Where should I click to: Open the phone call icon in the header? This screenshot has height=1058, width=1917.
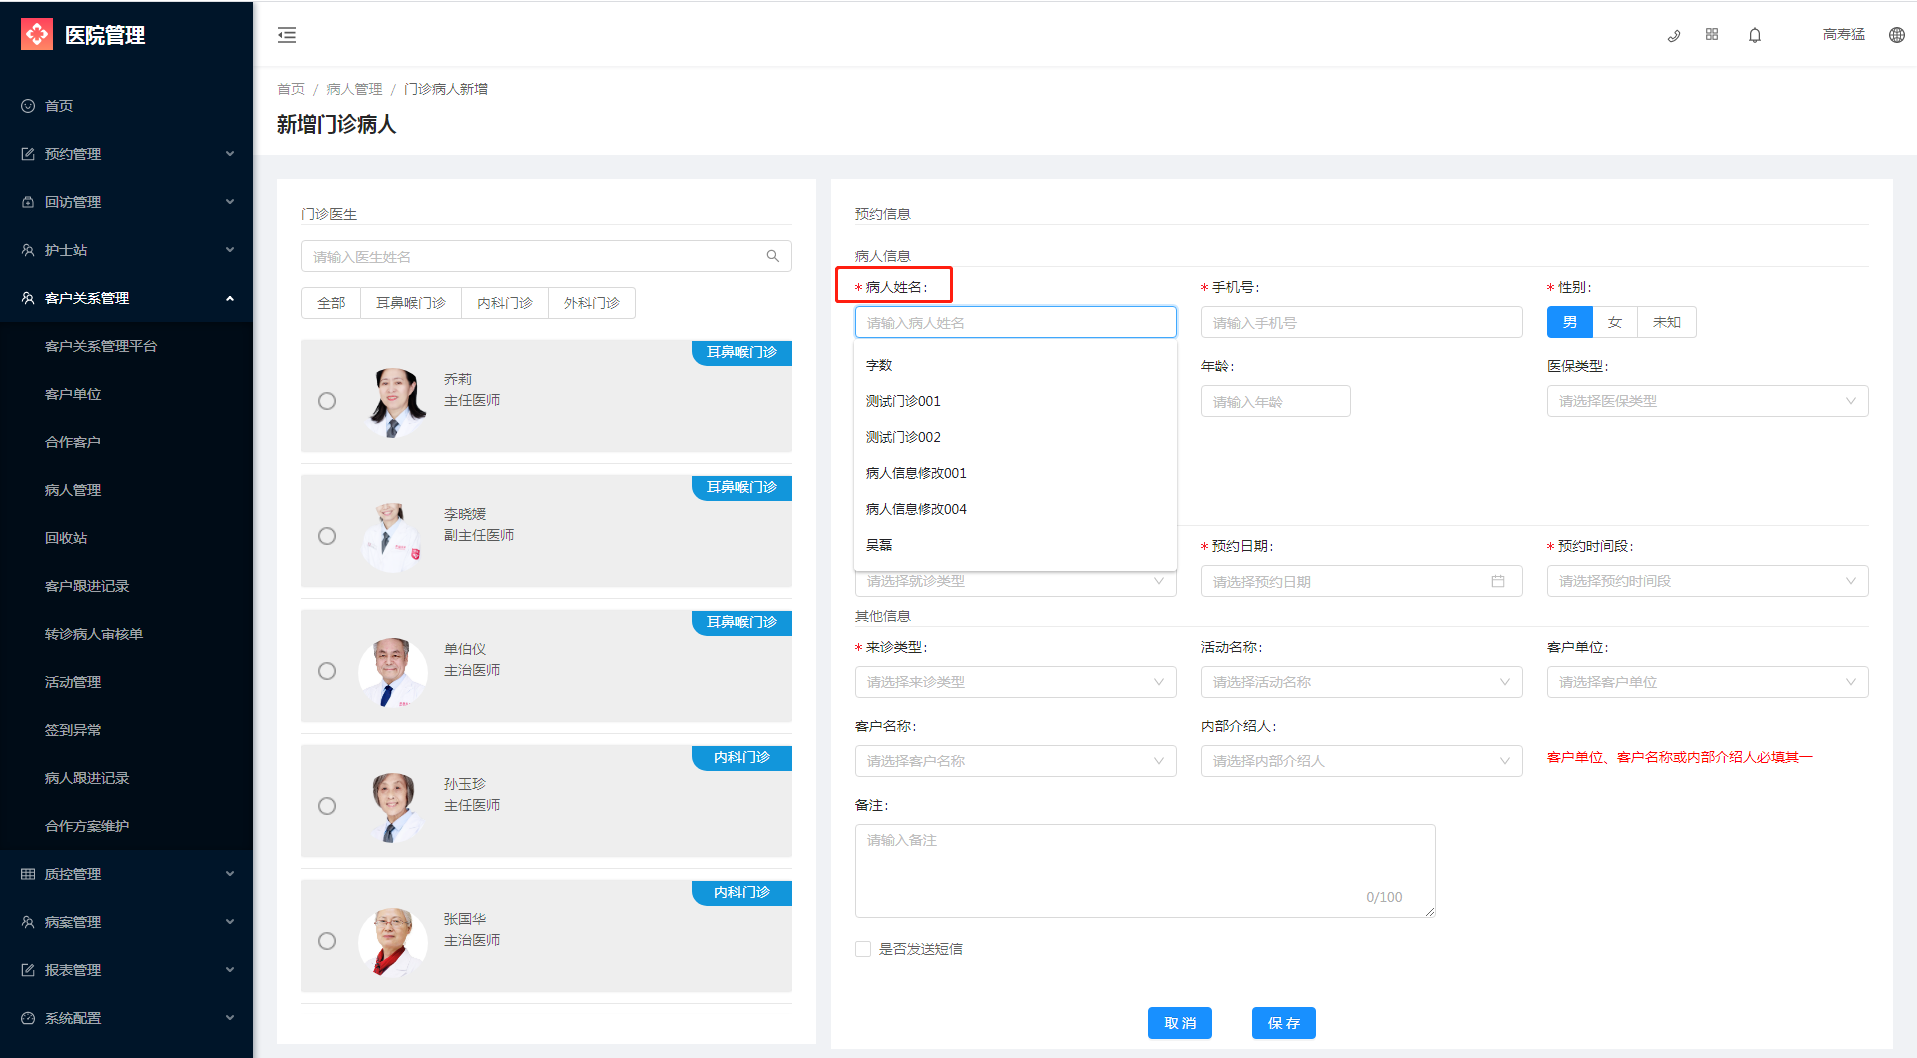pos(1674,35)
